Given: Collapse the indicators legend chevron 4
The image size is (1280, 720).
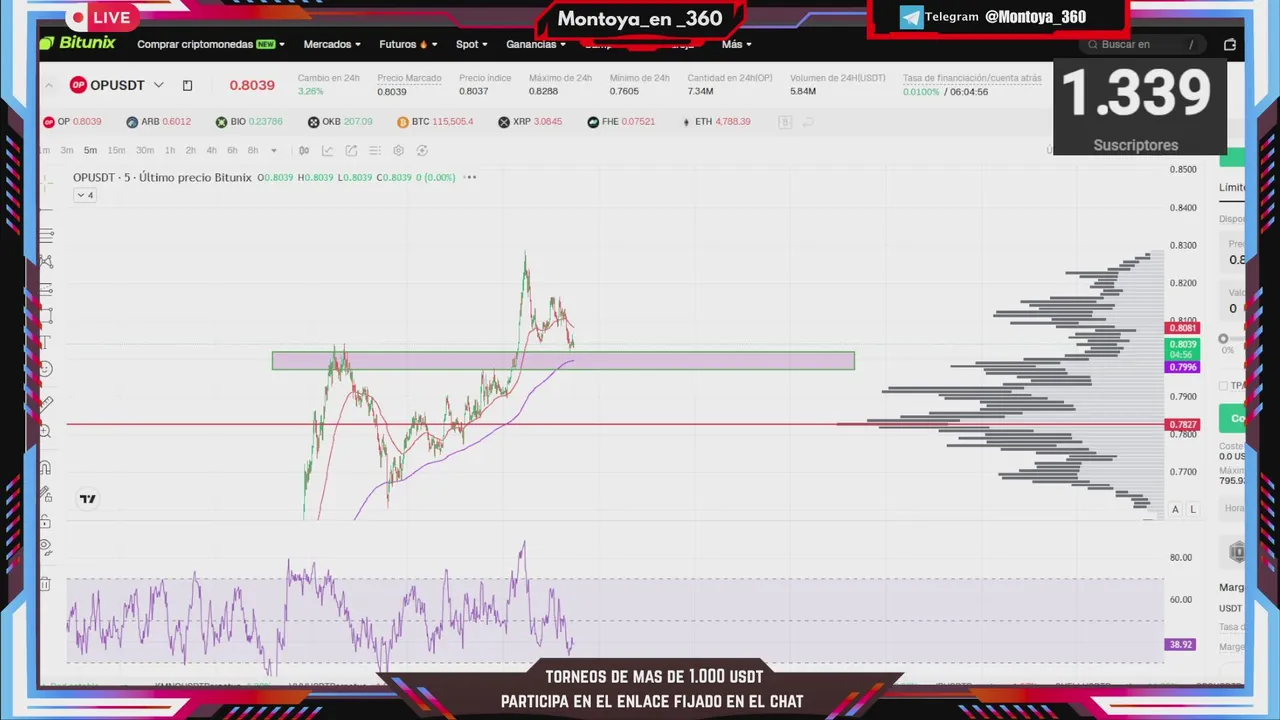Looking at the screenshot, I should (84, 195).
